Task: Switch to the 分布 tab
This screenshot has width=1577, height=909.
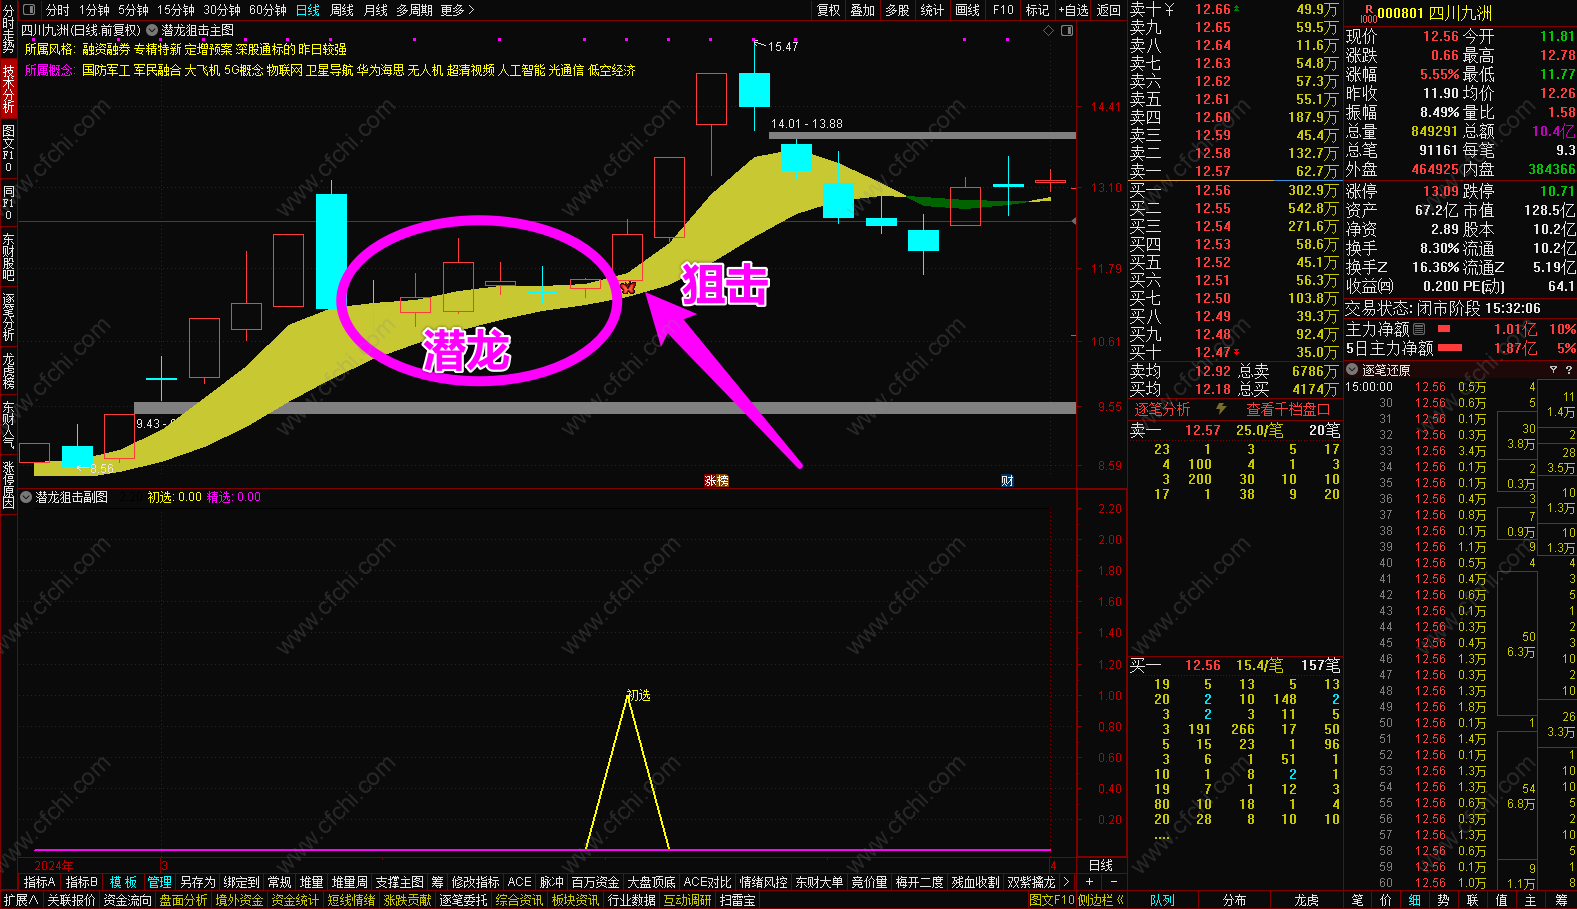Action: pos(1235,900)
